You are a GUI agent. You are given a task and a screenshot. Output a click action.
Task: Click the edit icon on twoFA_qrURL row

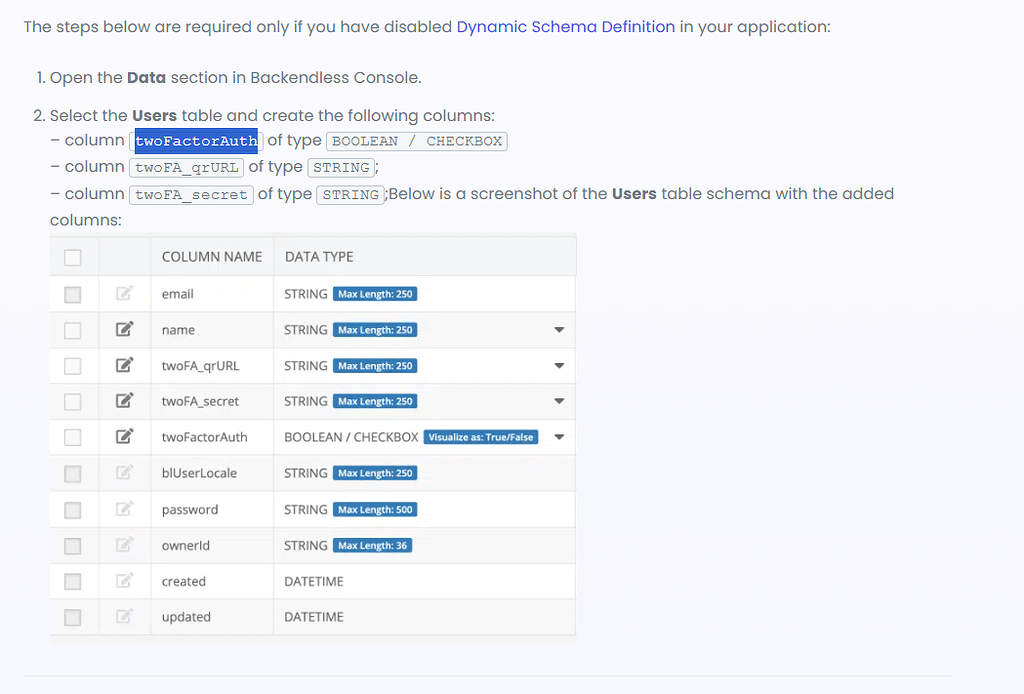(124, 365)
